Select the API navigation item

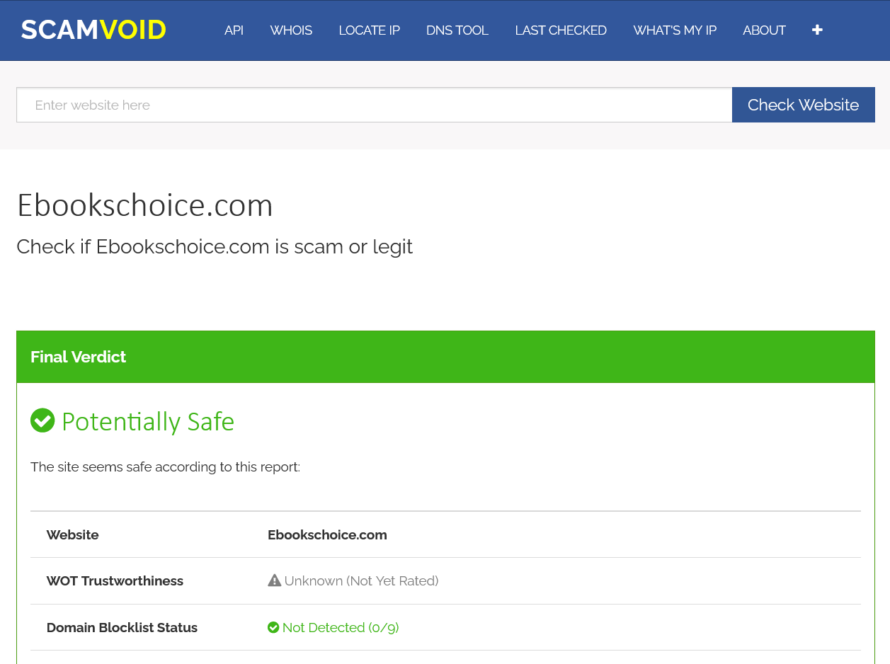tap(234, 30)
